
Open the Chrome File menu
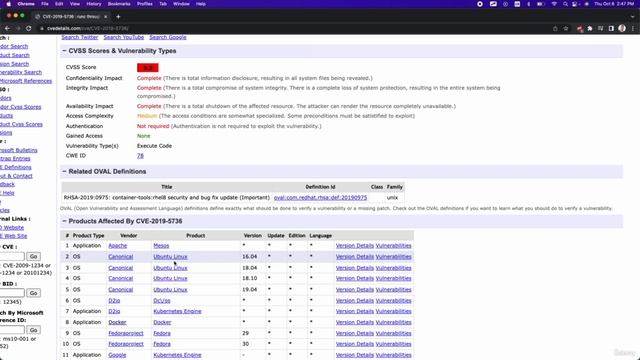(45, 4)
